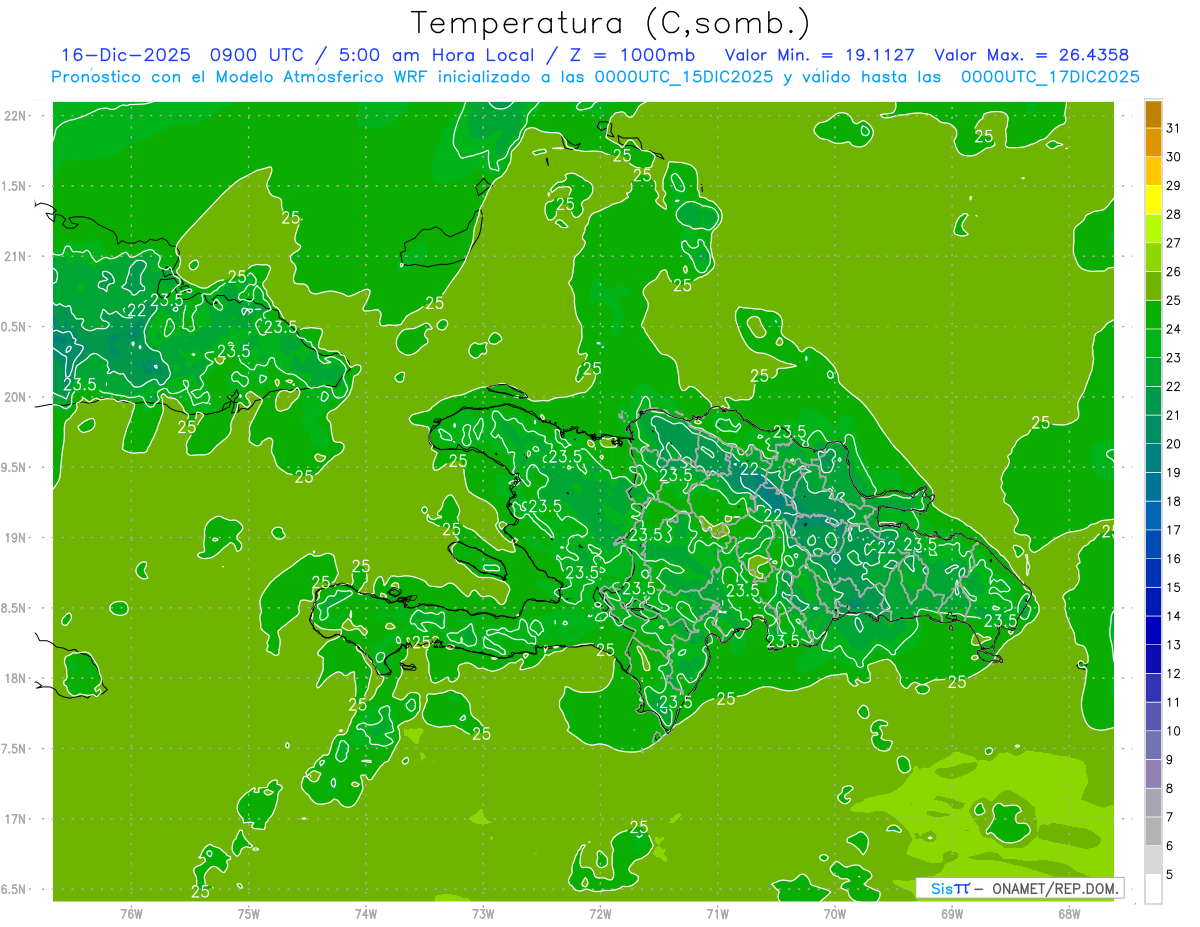Click the color scale value 27

tap(1173, 243)
